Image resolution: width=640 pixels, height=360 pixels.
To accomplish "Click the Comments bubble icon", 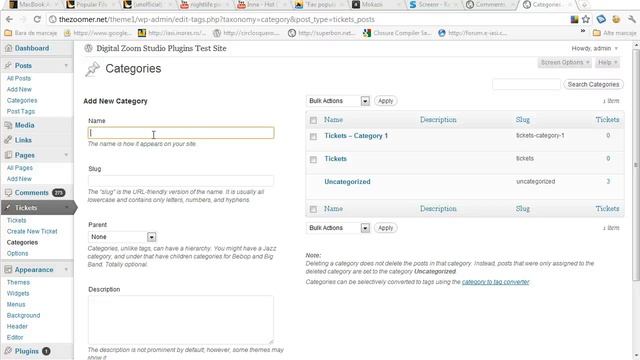I will [x=8, y=193].
